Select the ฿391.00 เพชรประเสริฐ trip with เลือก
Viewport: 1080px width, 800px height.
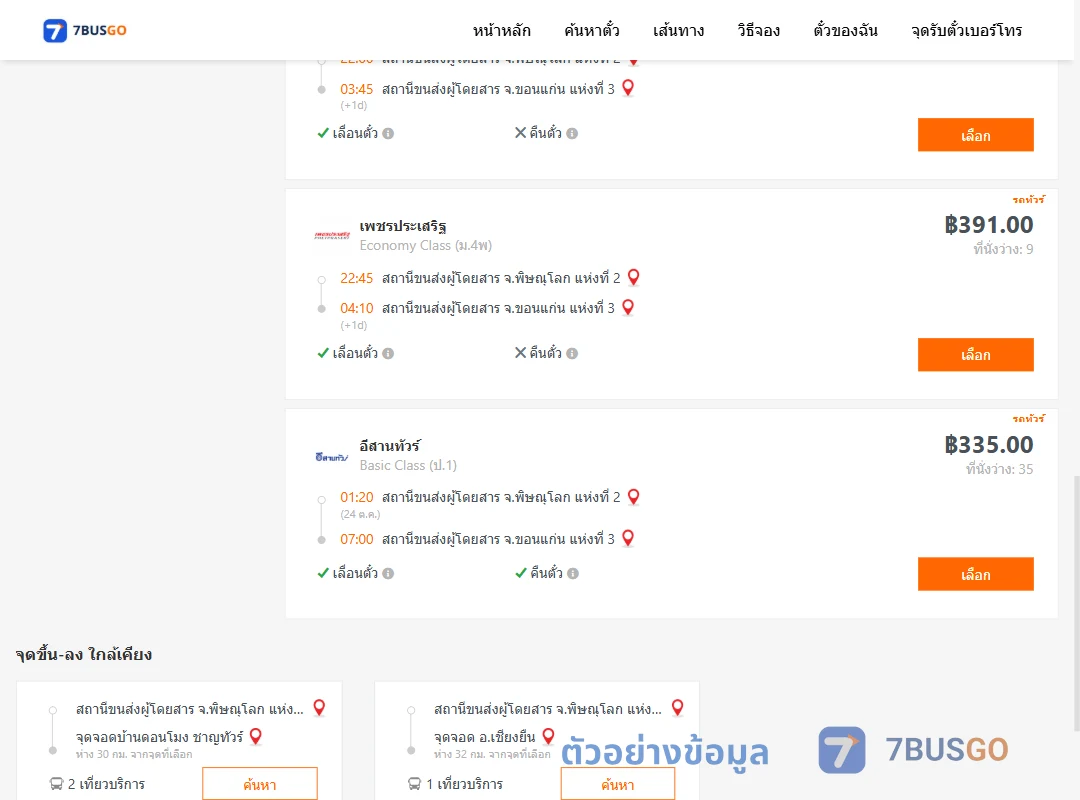pos(975,355)
